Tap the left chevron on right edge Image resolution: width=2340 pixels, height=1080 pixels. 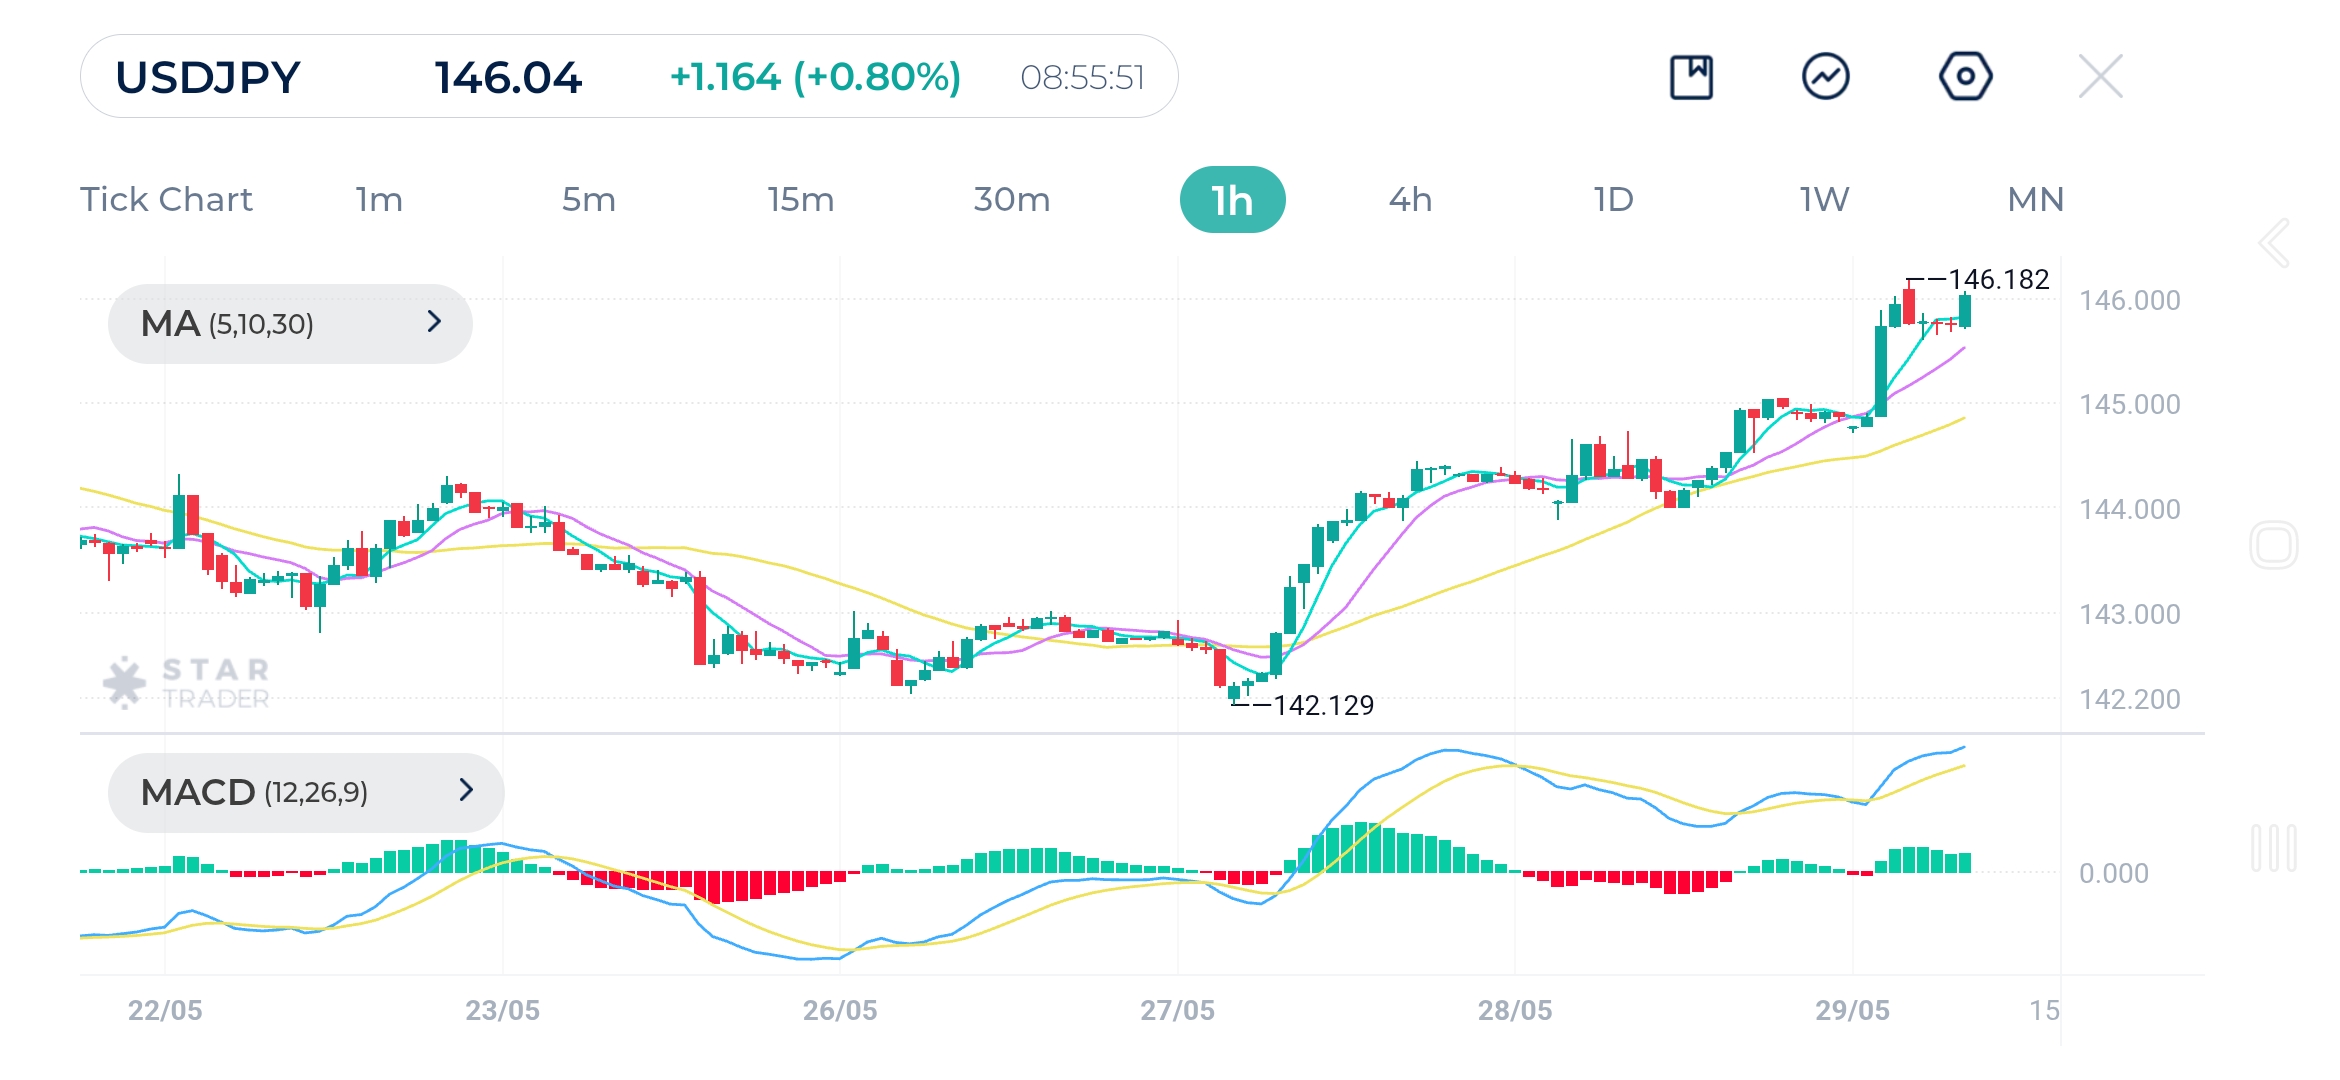coord(2274,243)
